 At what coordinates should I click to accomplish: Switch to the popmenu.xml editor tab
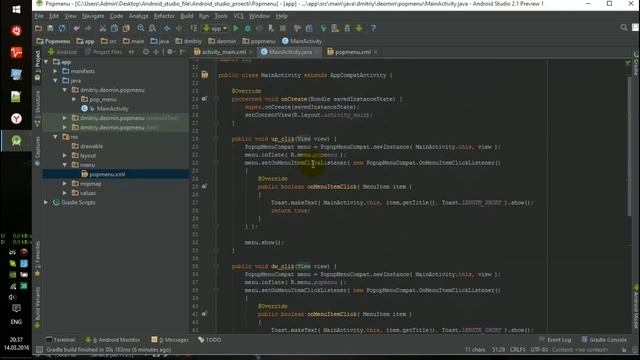tap(352, 52)
